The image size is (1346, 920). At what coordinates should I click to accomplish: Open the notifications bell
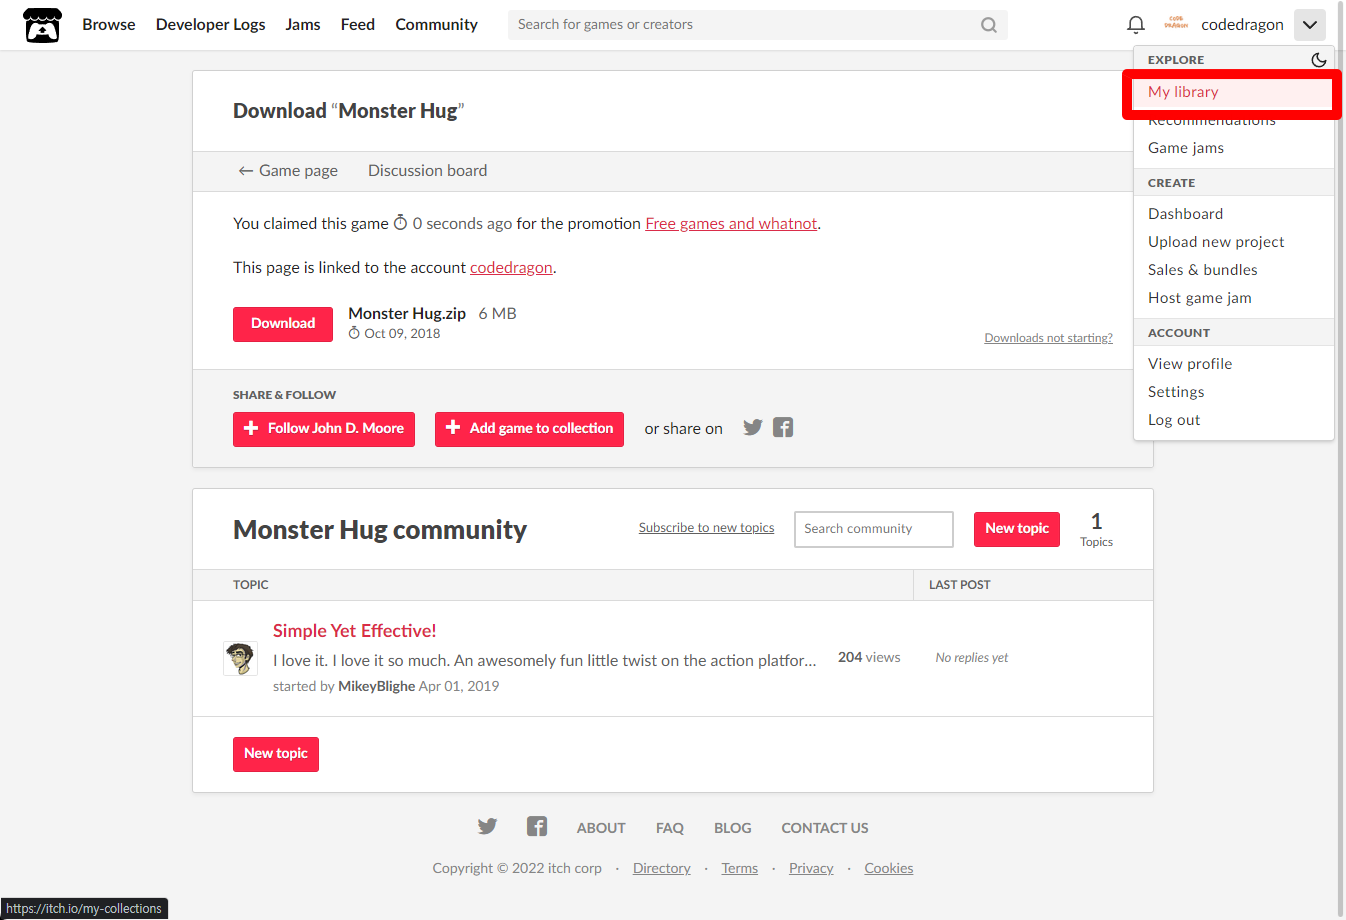pos(1136,25)
